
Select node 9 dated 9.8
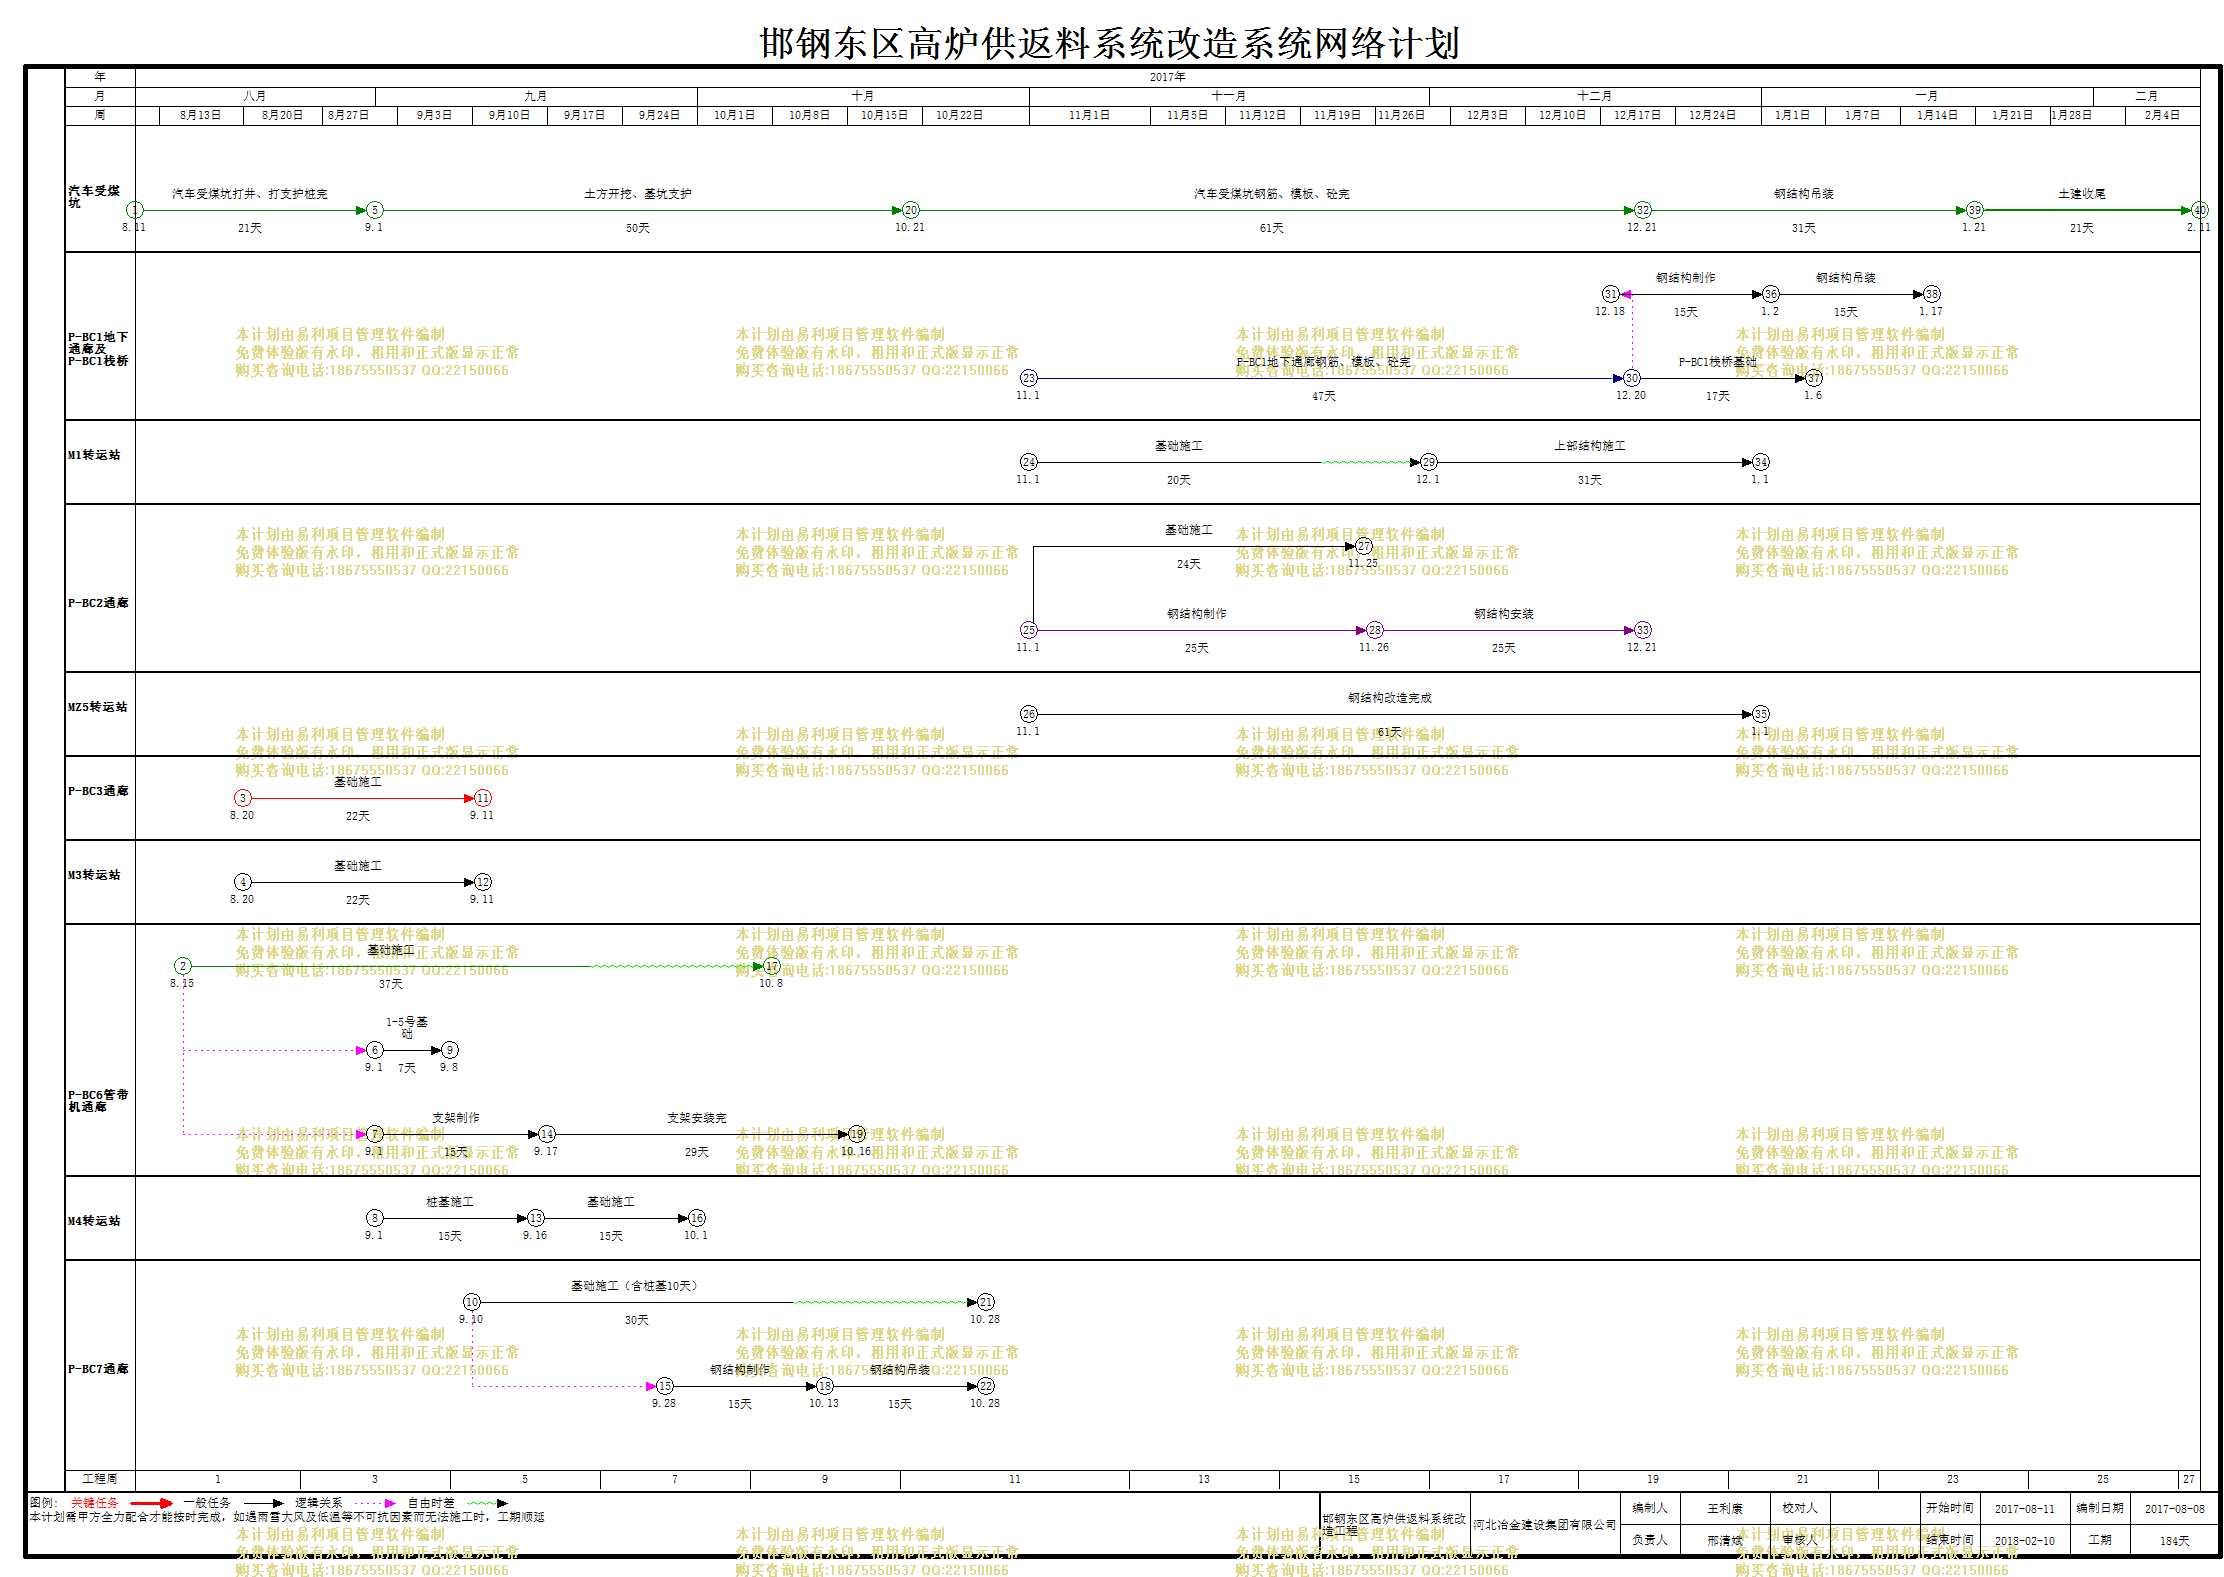coord(450,1050)
